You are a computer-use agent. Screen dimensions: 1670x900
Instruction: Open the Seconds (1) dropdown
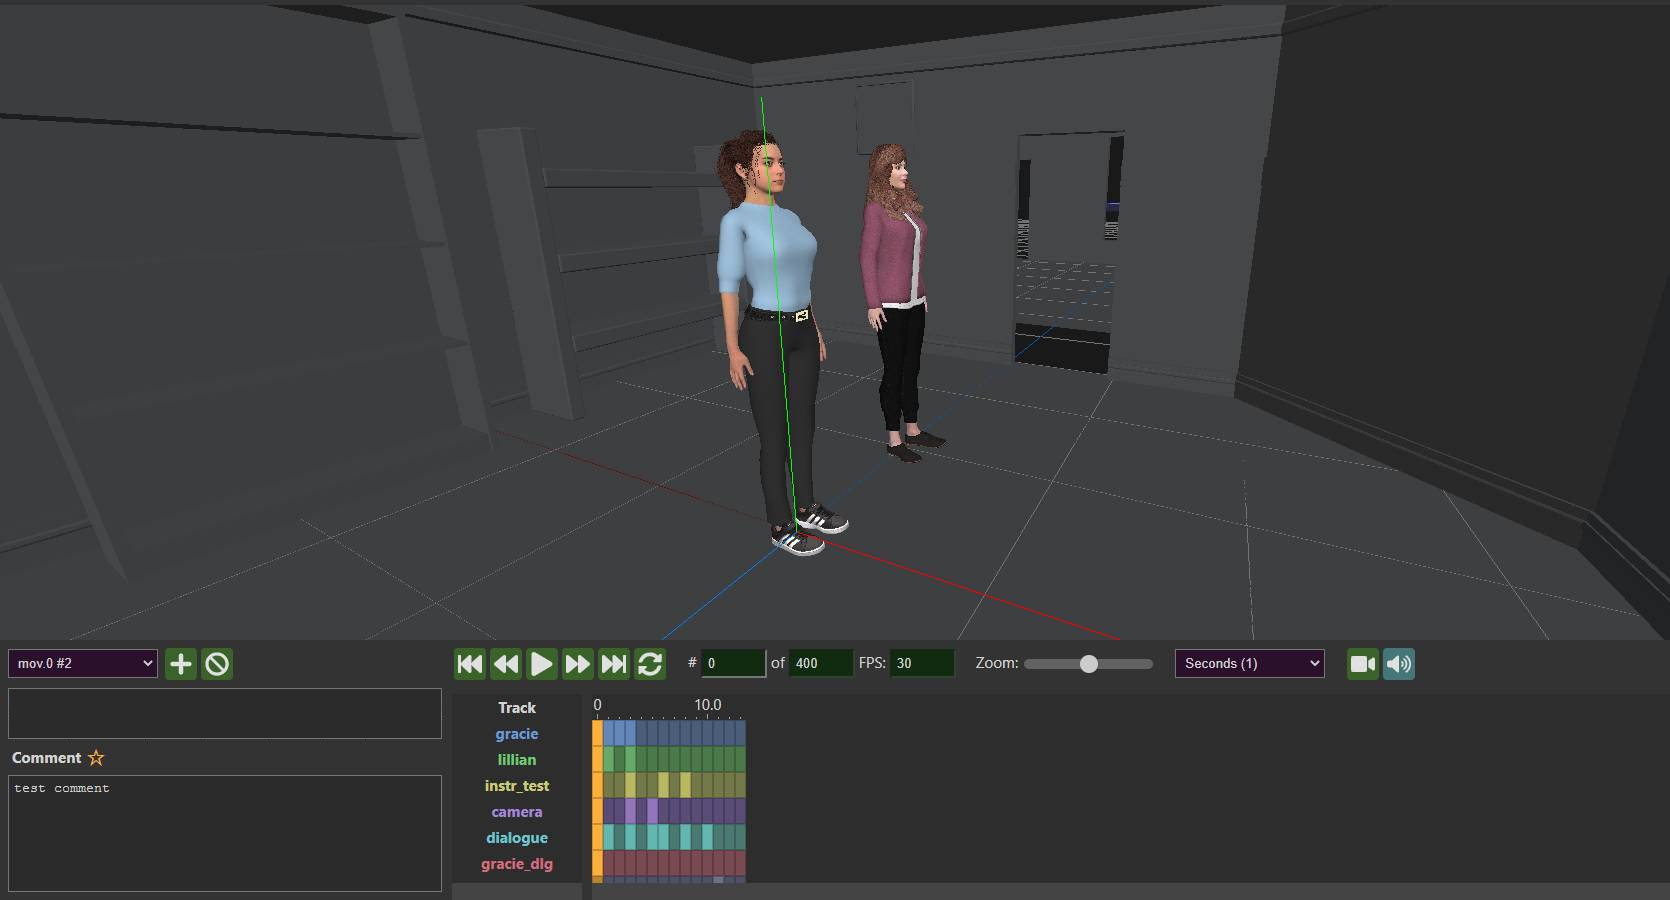1249,664
